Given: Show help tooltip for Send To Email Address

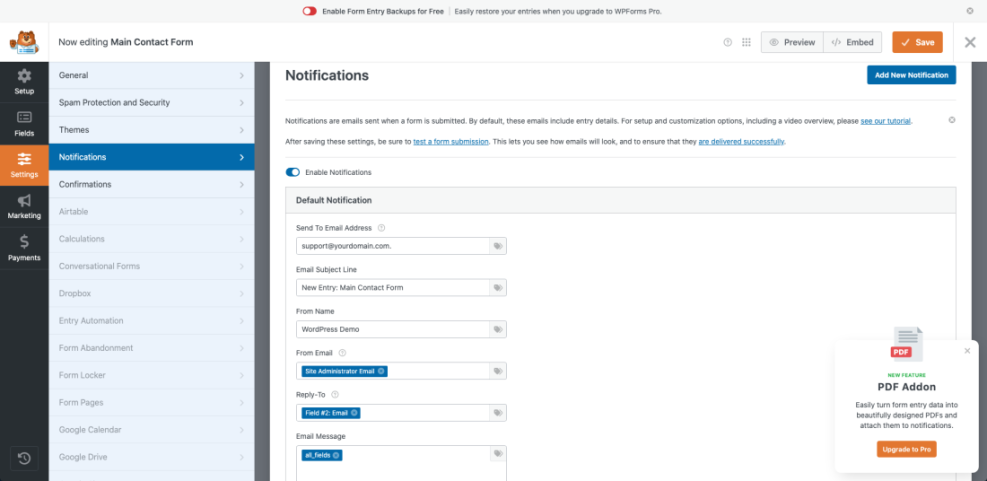Looking at the screenshot, I should point(381,227).
